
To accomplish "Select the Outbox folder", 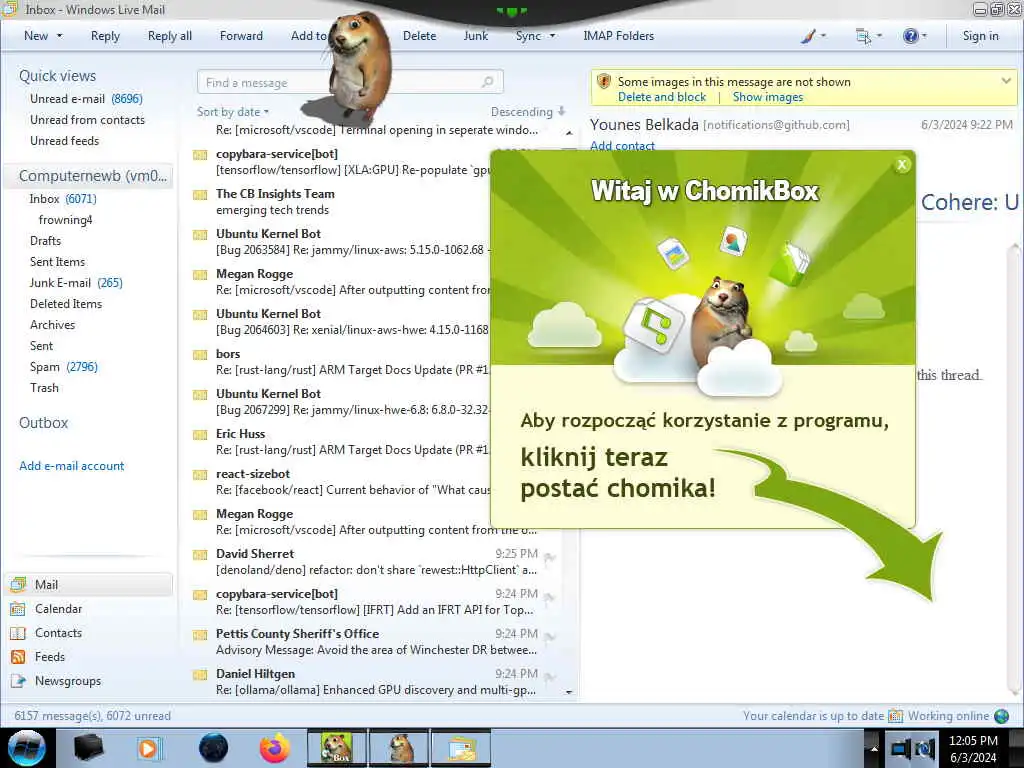I will (x=44, y=423).
